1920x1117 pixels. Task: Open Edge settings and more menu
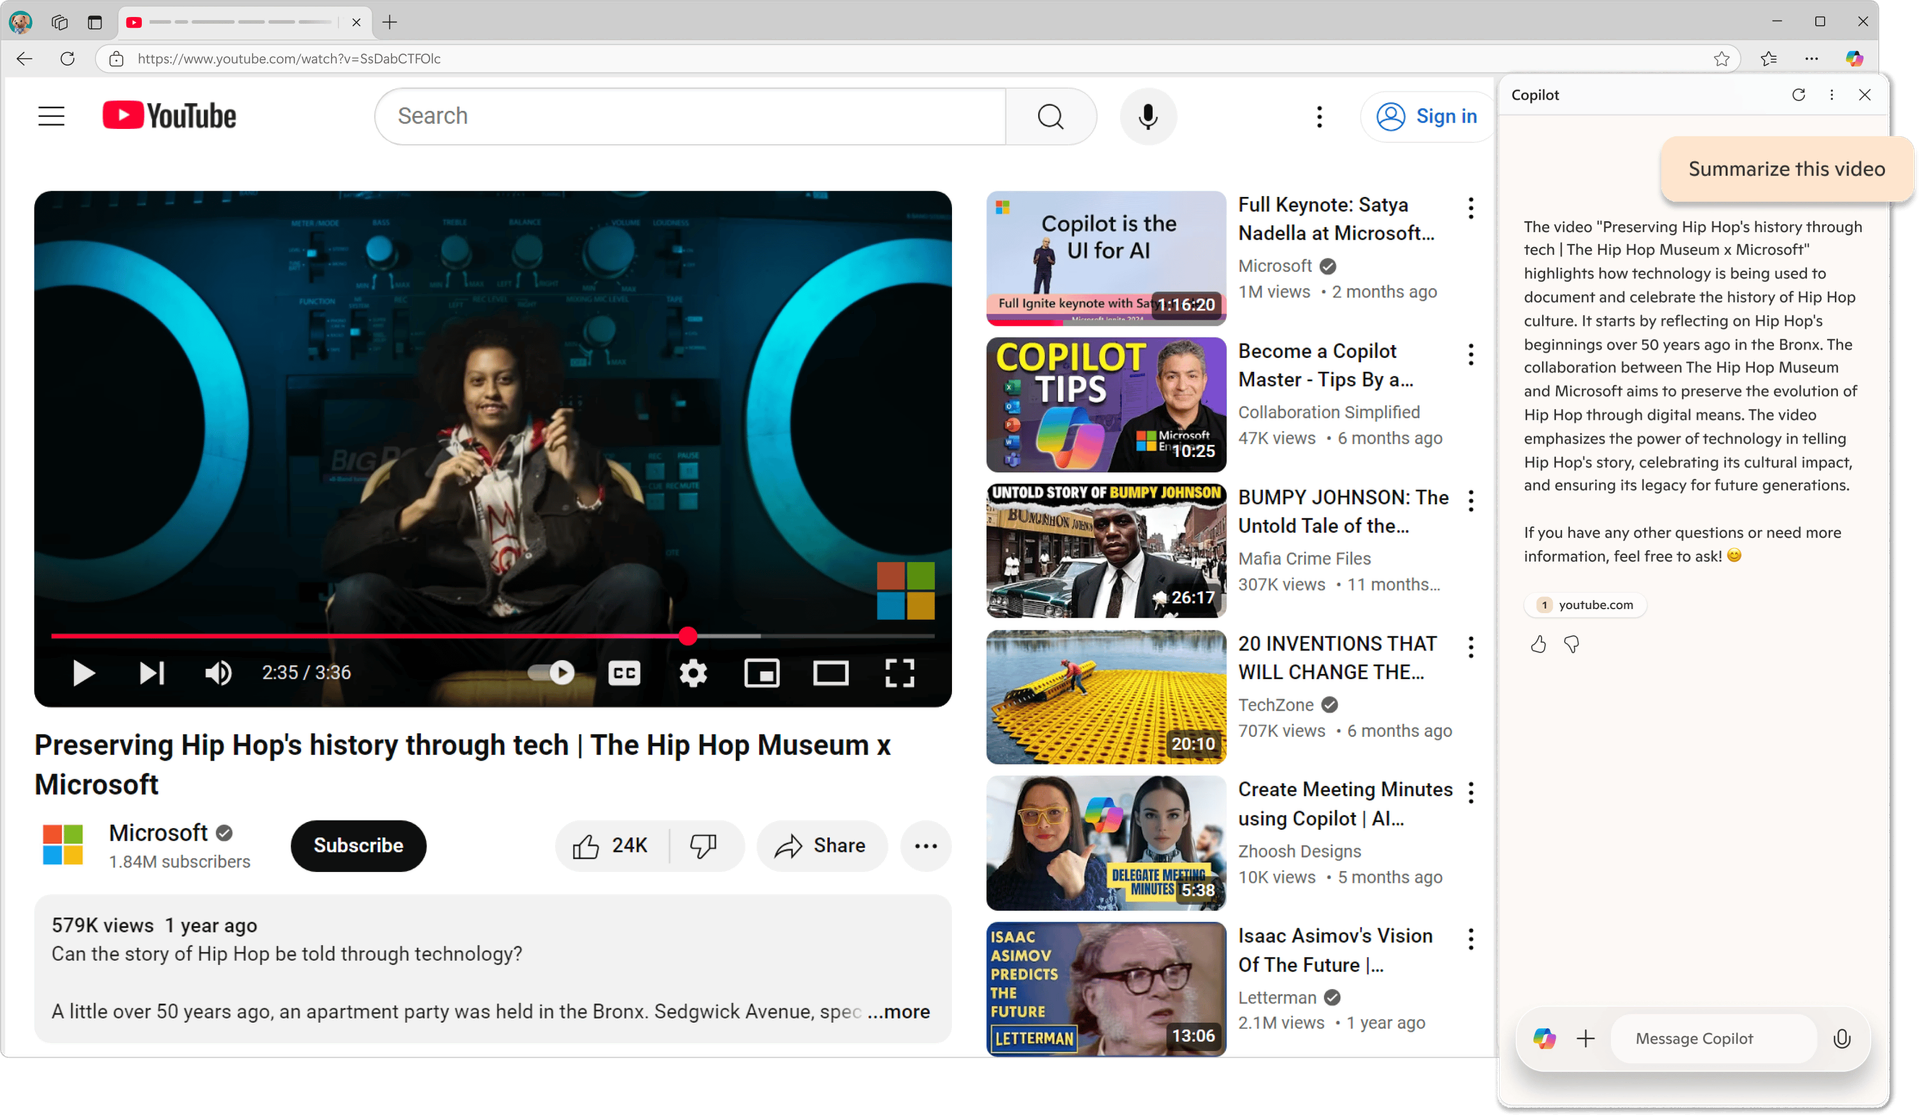pos(1812,59)
